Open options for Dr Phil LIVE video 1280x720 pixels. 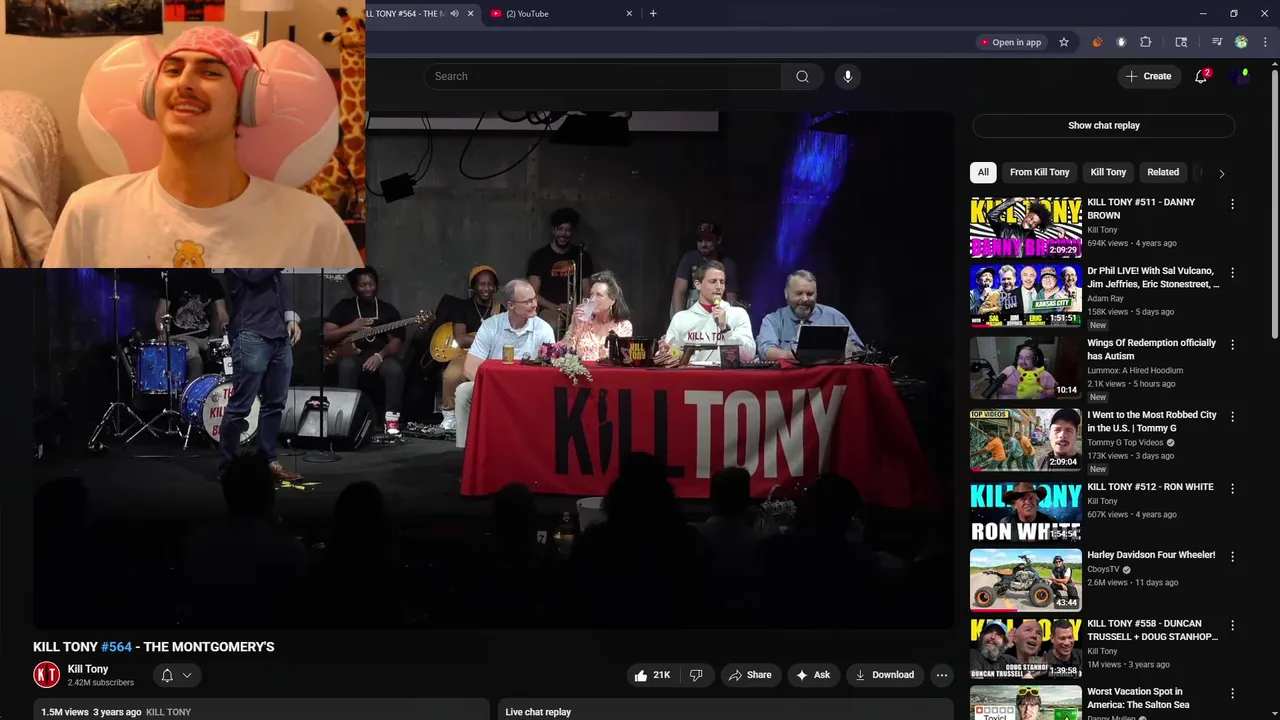[x=1232, y=272]
